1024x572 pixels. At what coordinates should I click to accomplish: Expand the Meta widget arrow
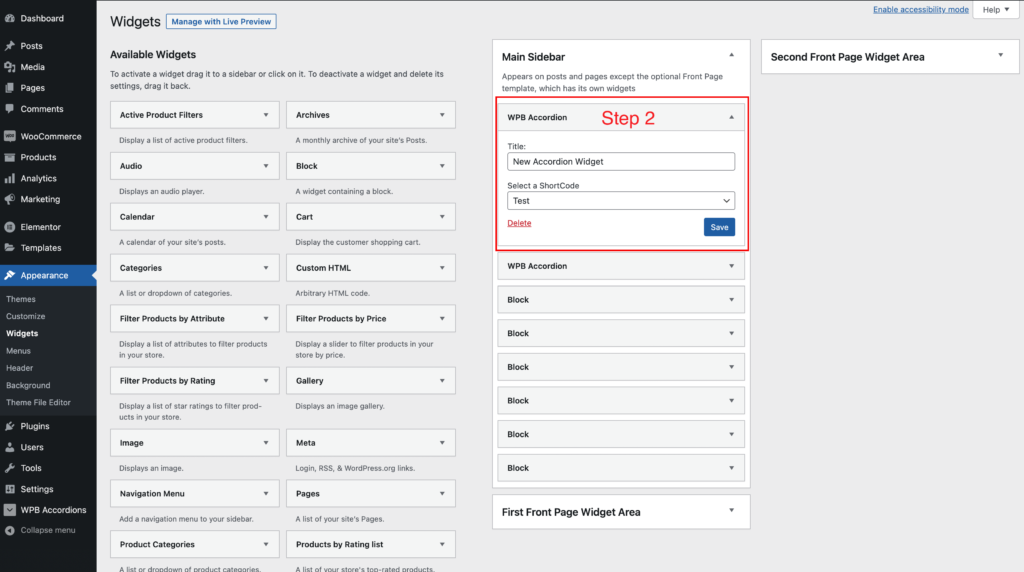(442, 443)
